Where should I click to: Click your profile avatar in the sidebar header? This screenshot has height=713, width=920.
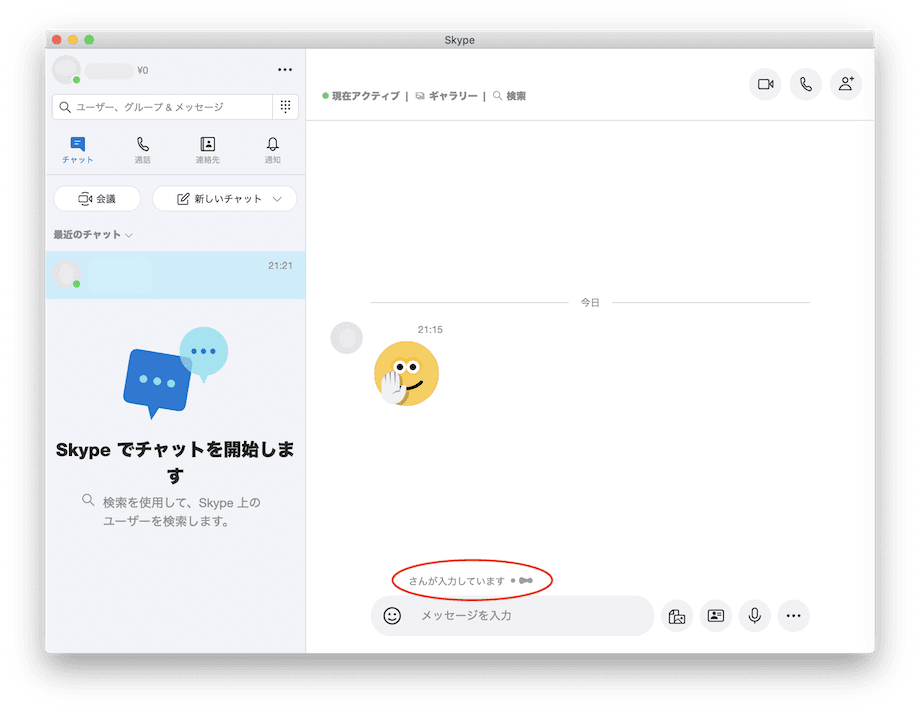click(66, 70)
